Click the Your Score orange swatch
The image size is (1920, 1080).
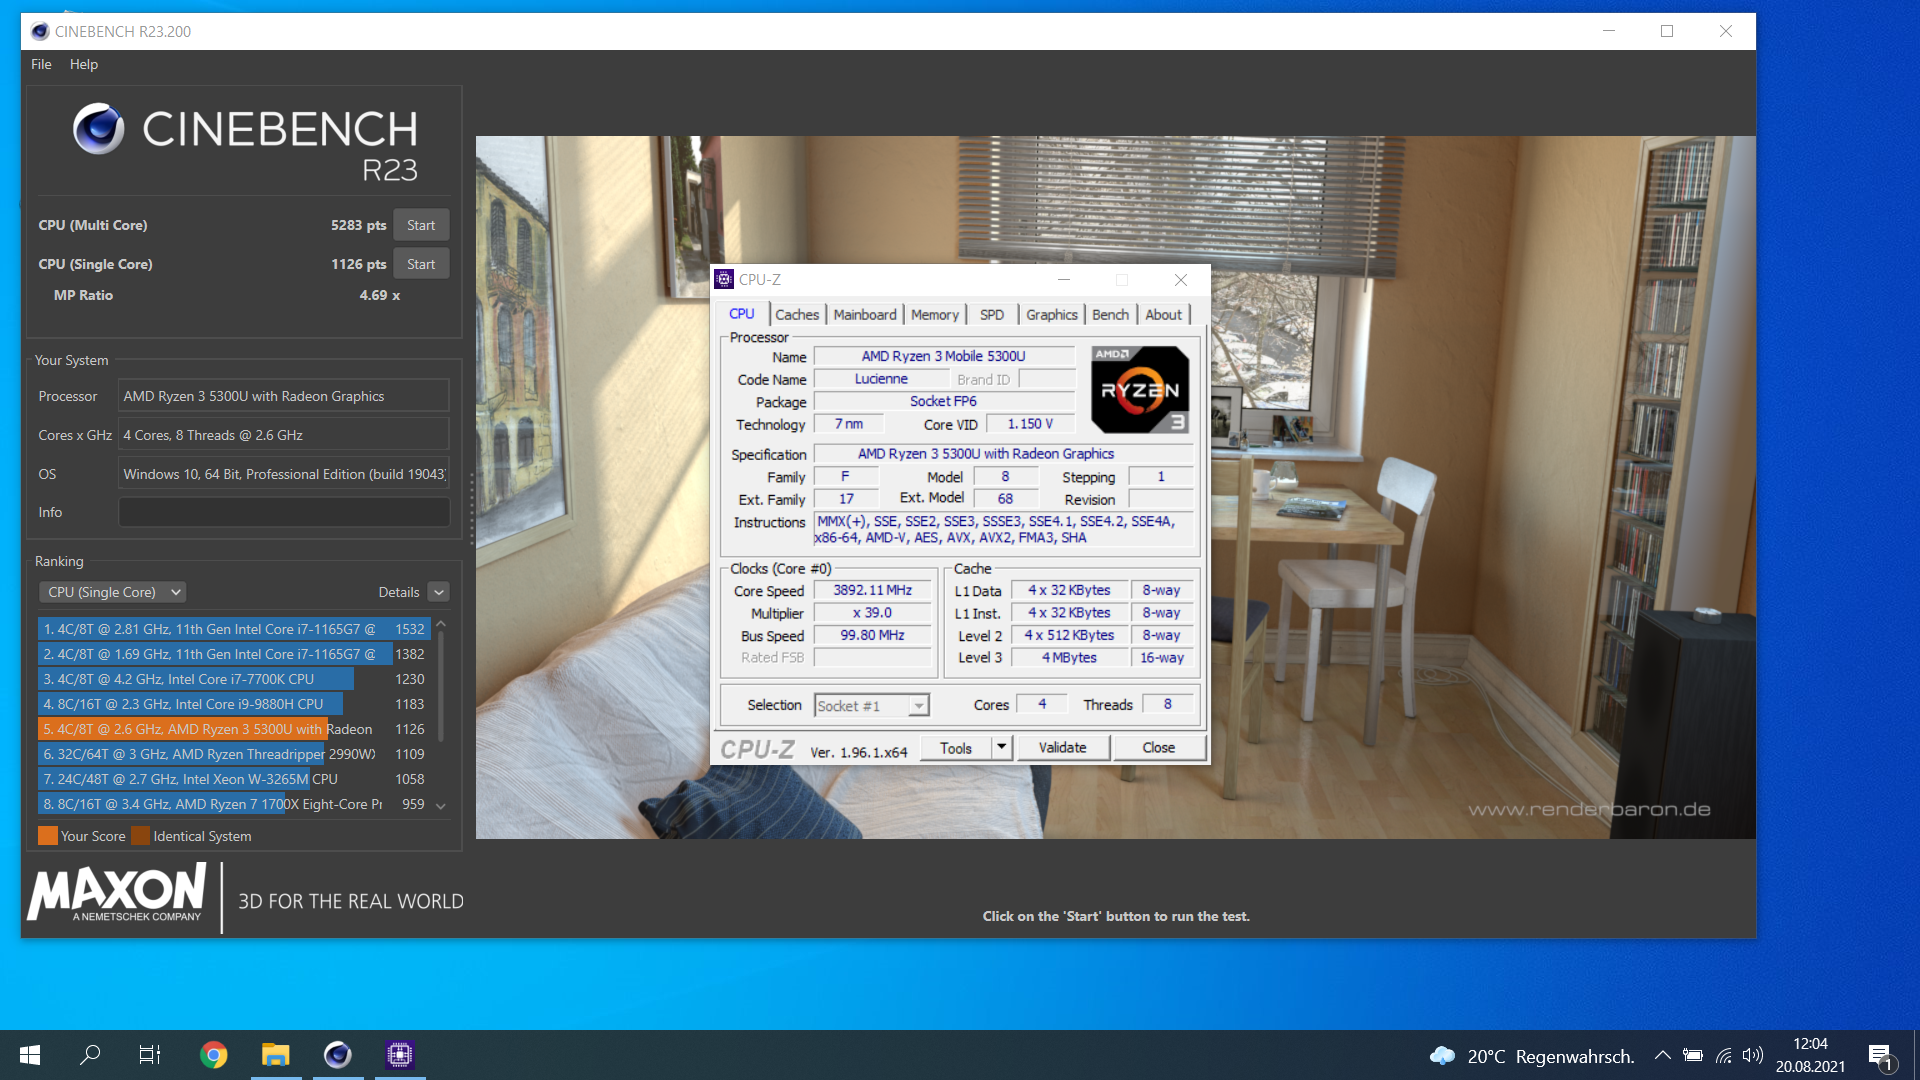pyautogui.click(x=47, y=836)
